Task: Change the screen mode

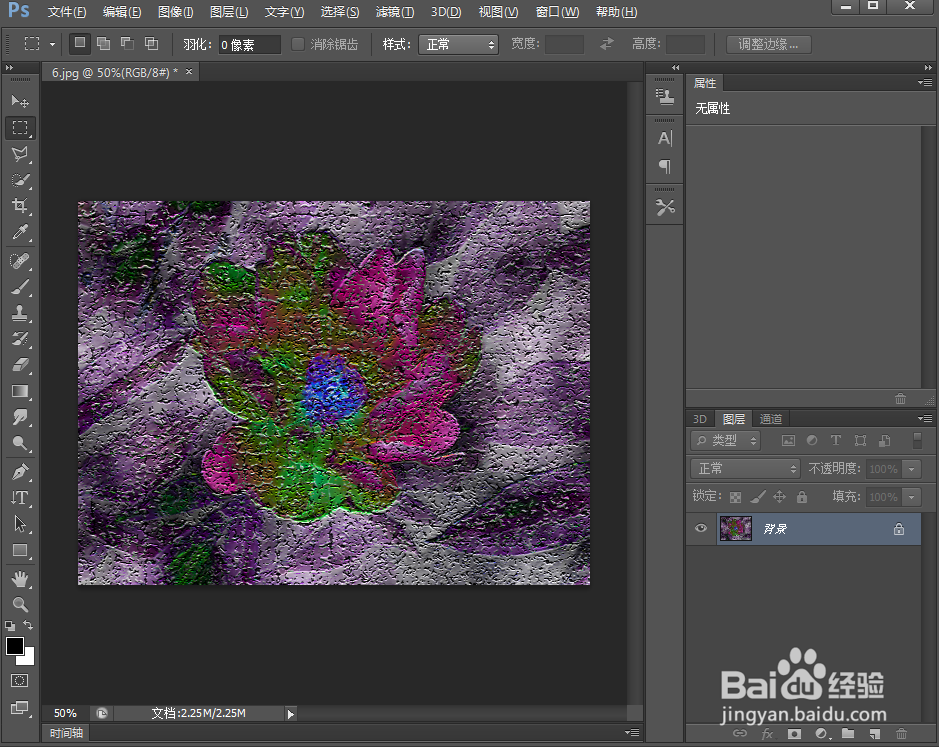Action: pos(19,707)
